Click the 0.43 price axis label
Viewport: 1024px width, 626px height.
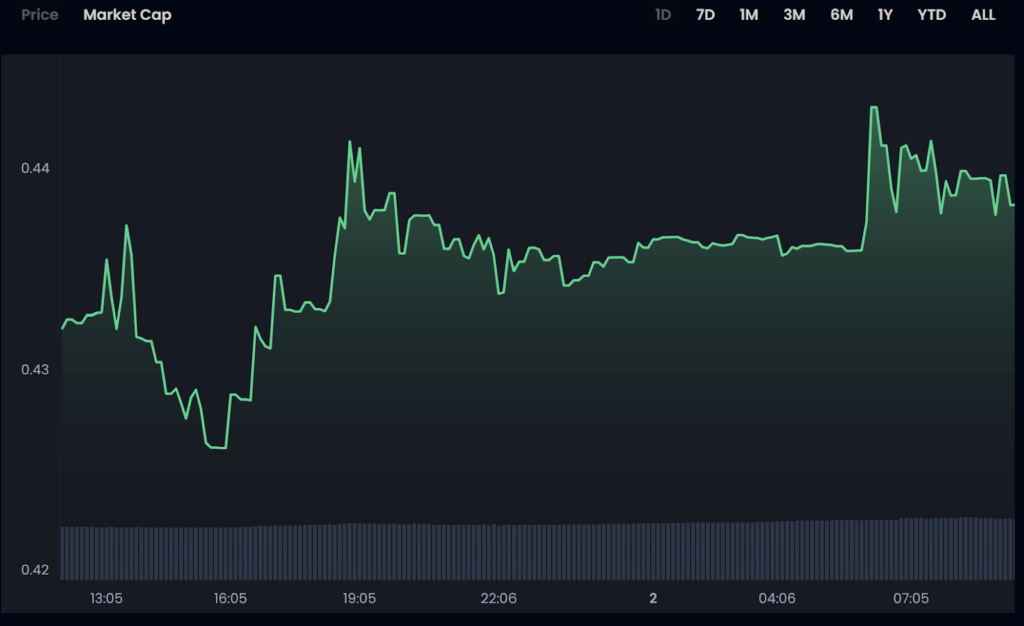coord(35,370)
